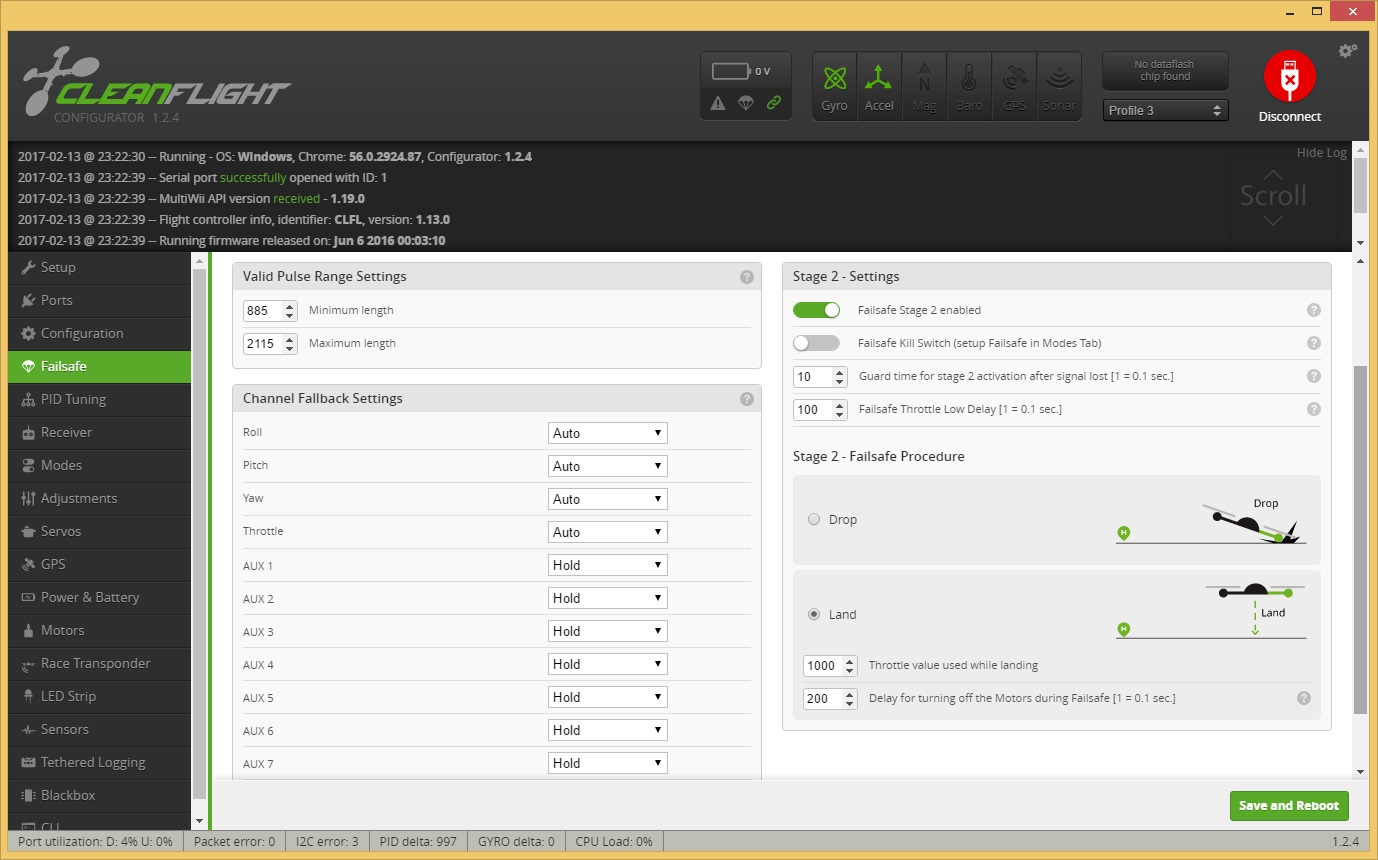The height and width of the screenshot is (860, 1378).
Task: Select the Drop failsafe procedure radio button
Action: 814,519
